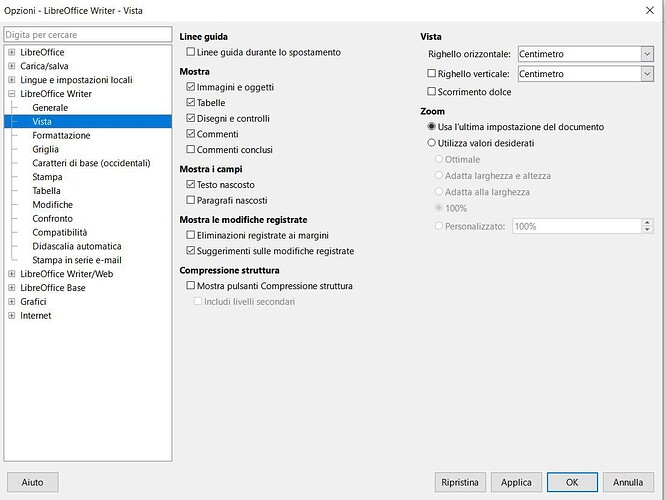Close the Opzioni dialog window

[x=649, y=10]
